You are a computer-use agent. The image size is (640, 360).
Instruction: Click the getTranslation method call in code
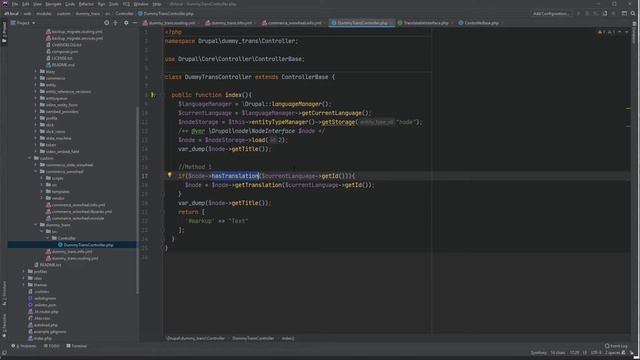pyautogui.click(x=258, y=185)
